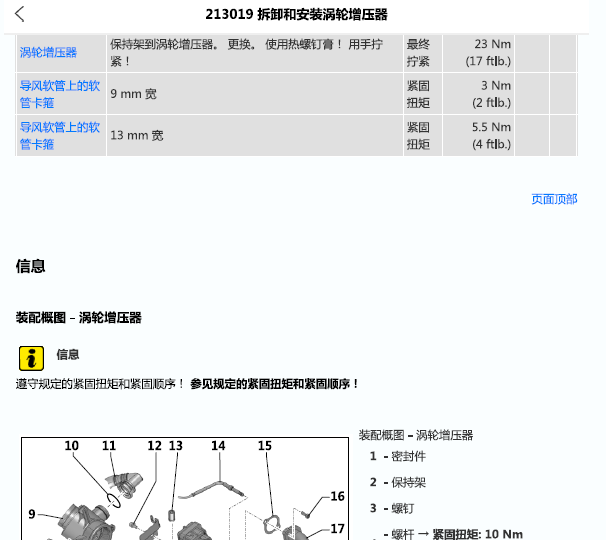Jump to 页面顶部 link
The image size is (606, 540).
(x=554, y=199)
